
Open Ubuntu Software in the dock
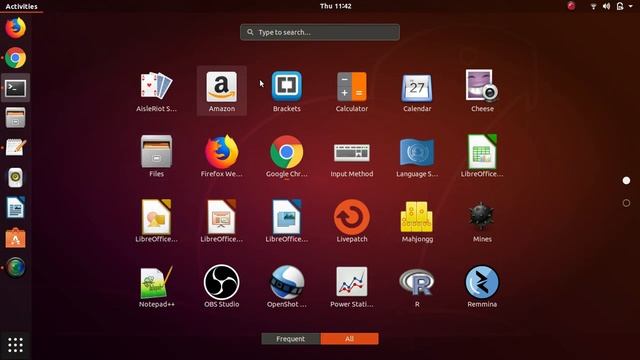16,238
